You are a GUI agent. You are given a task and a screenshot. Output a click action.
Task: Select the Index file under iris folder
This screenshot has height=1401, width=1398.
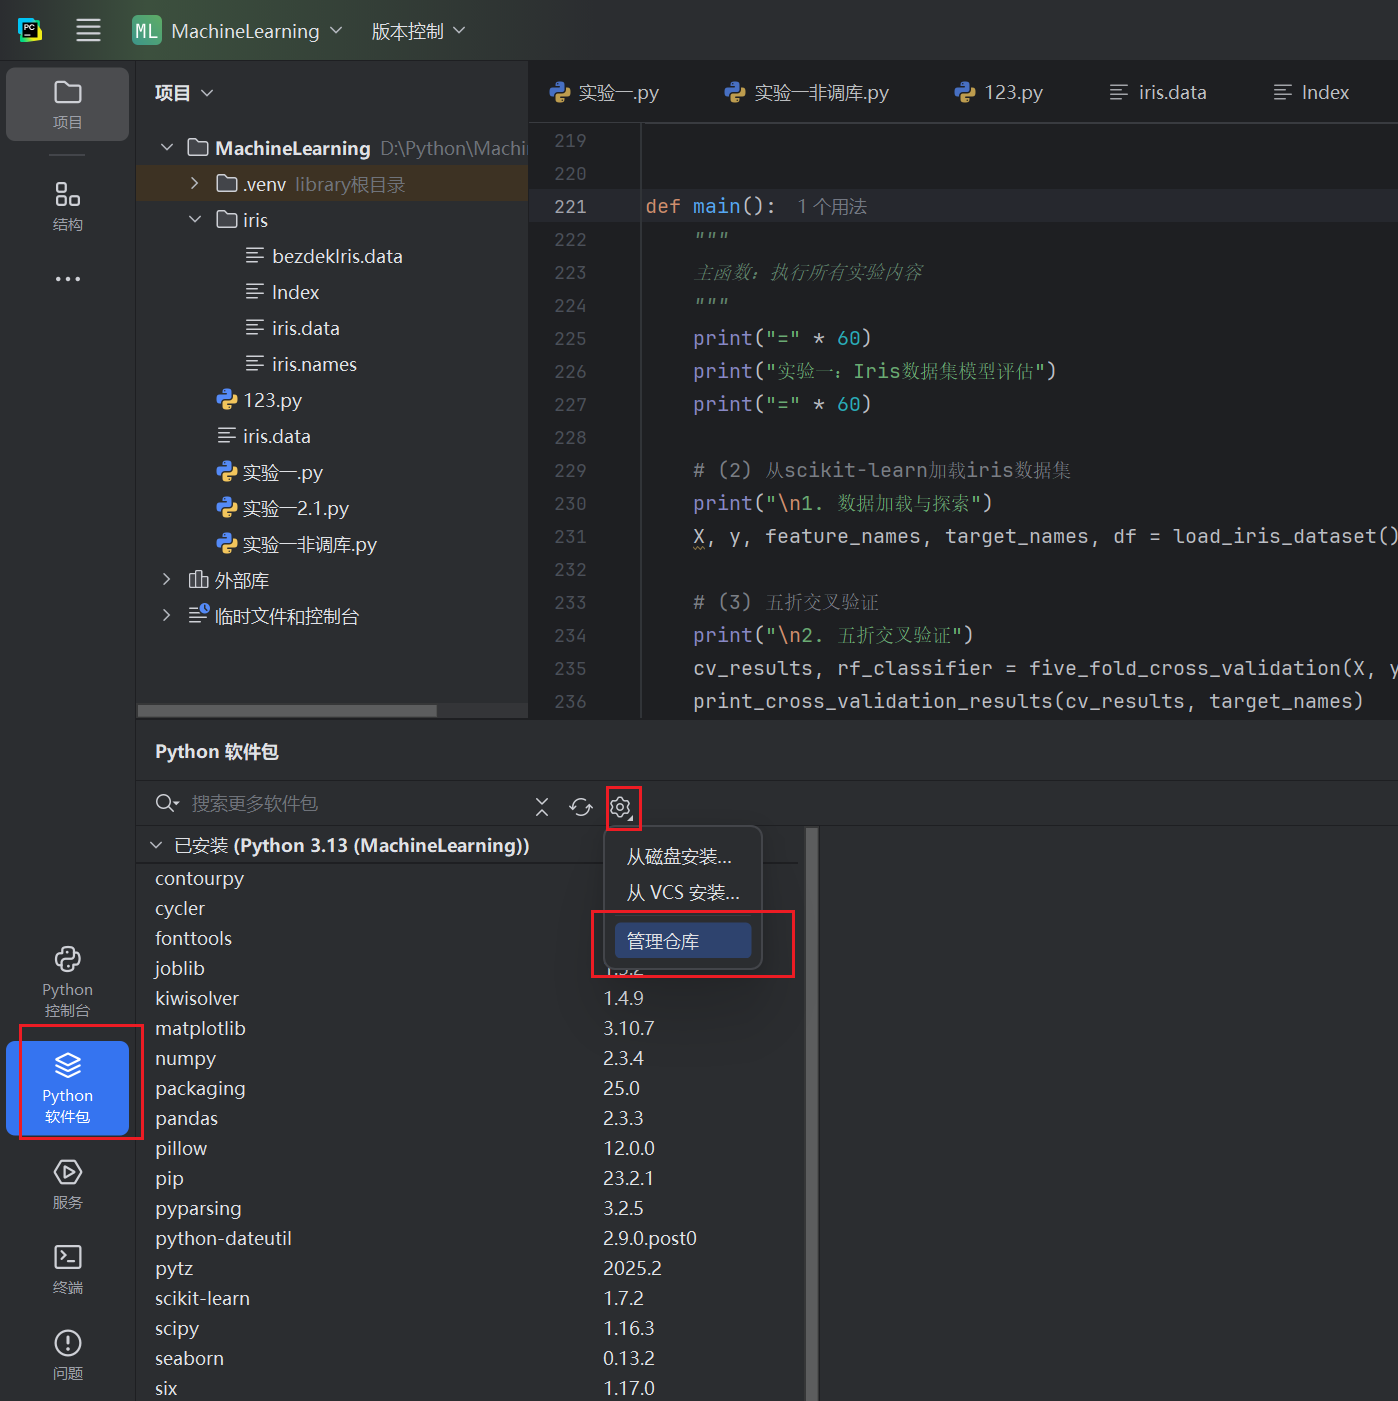282,292
